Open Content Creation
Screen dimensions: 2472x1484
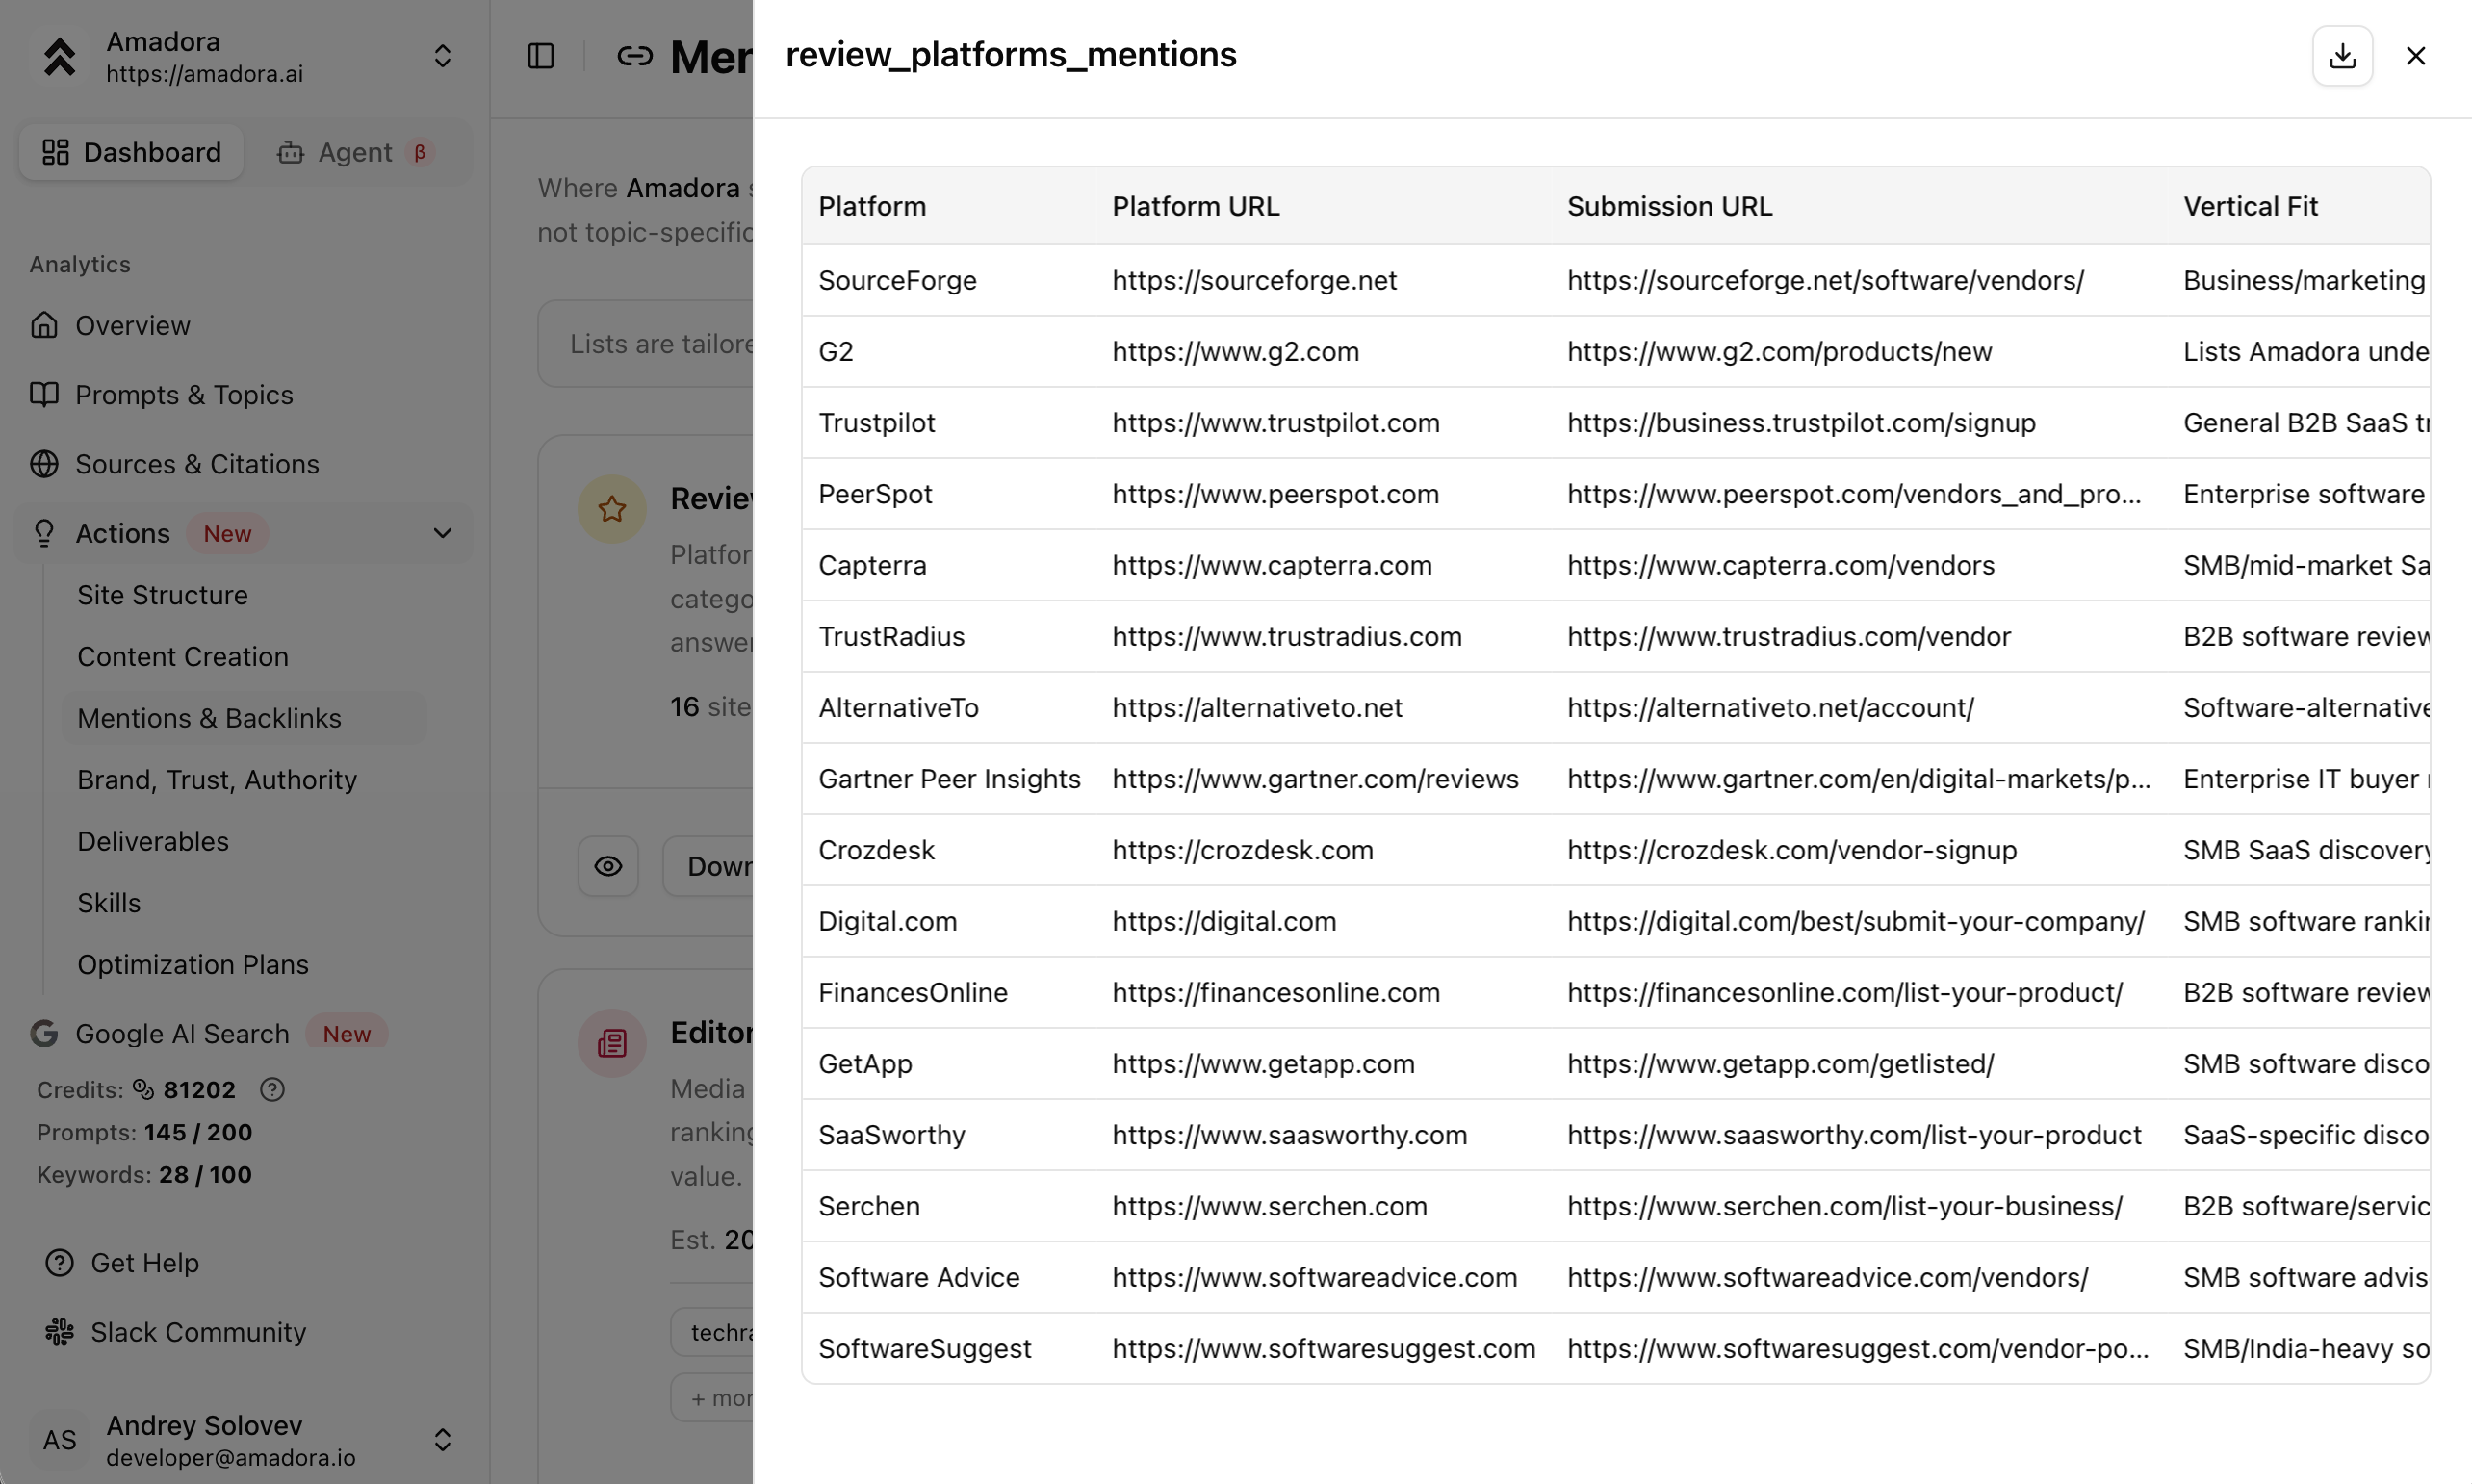click(x=182, y=656)
